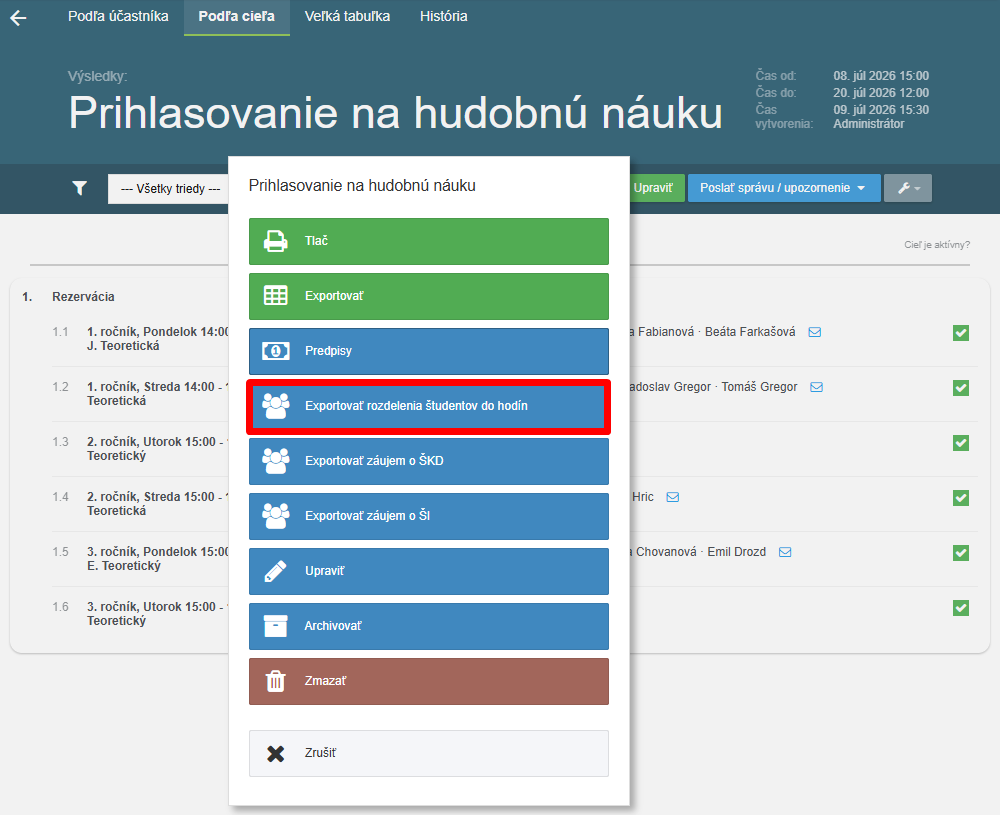Click the people icon beside Exportovať rozdelenia

click(276, 406)
